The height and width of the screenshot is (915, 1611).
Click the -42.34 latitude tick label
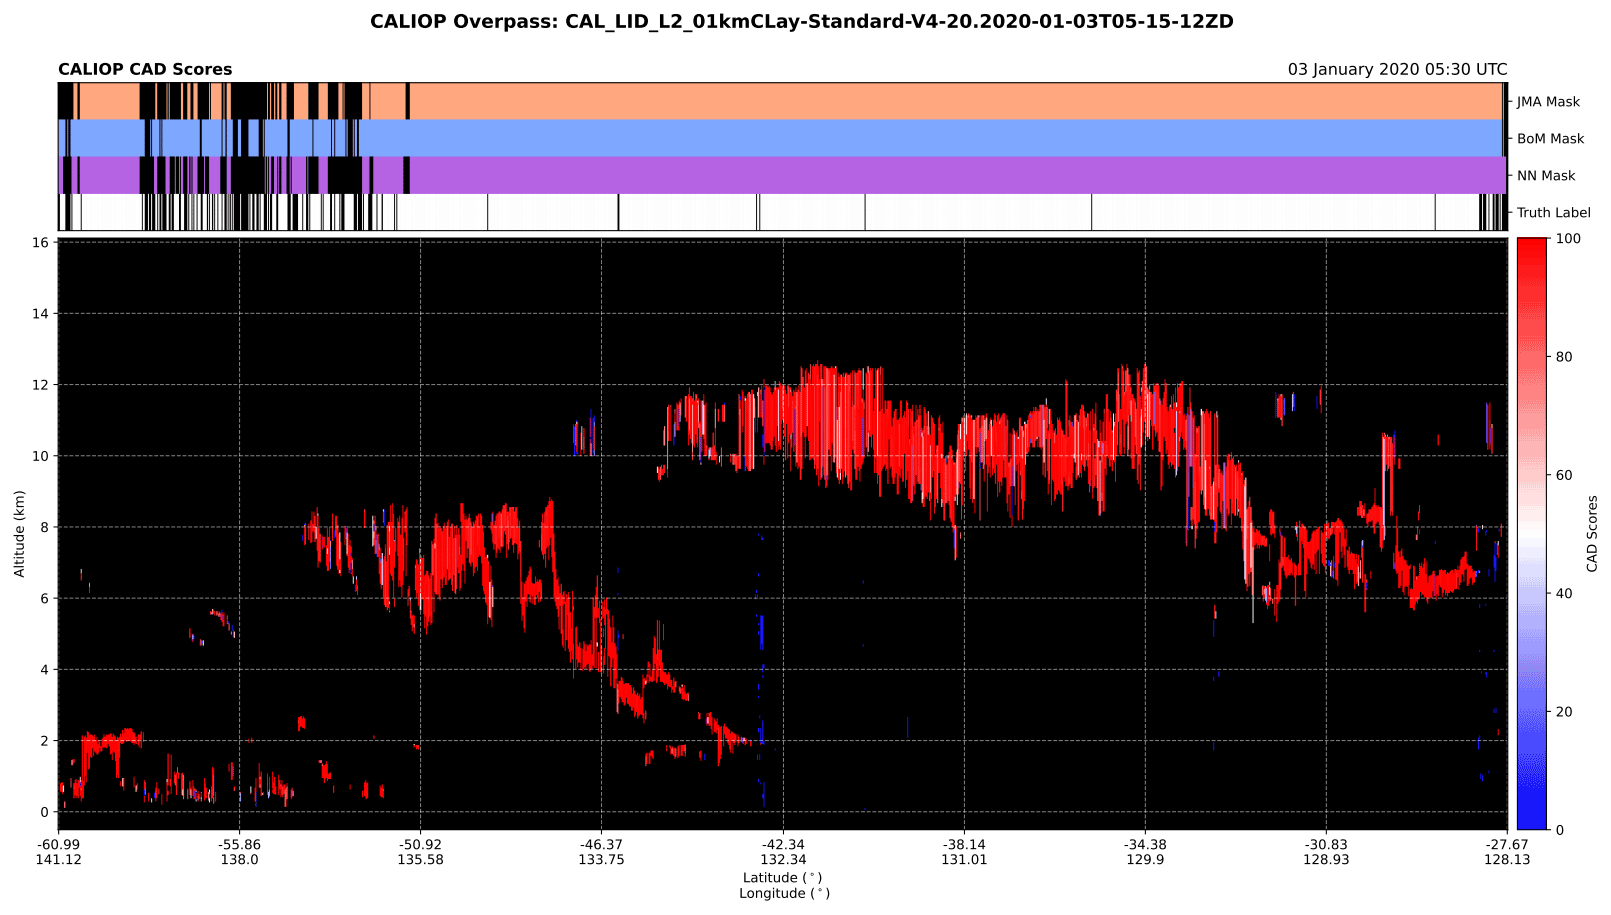[x=782, y=845]
